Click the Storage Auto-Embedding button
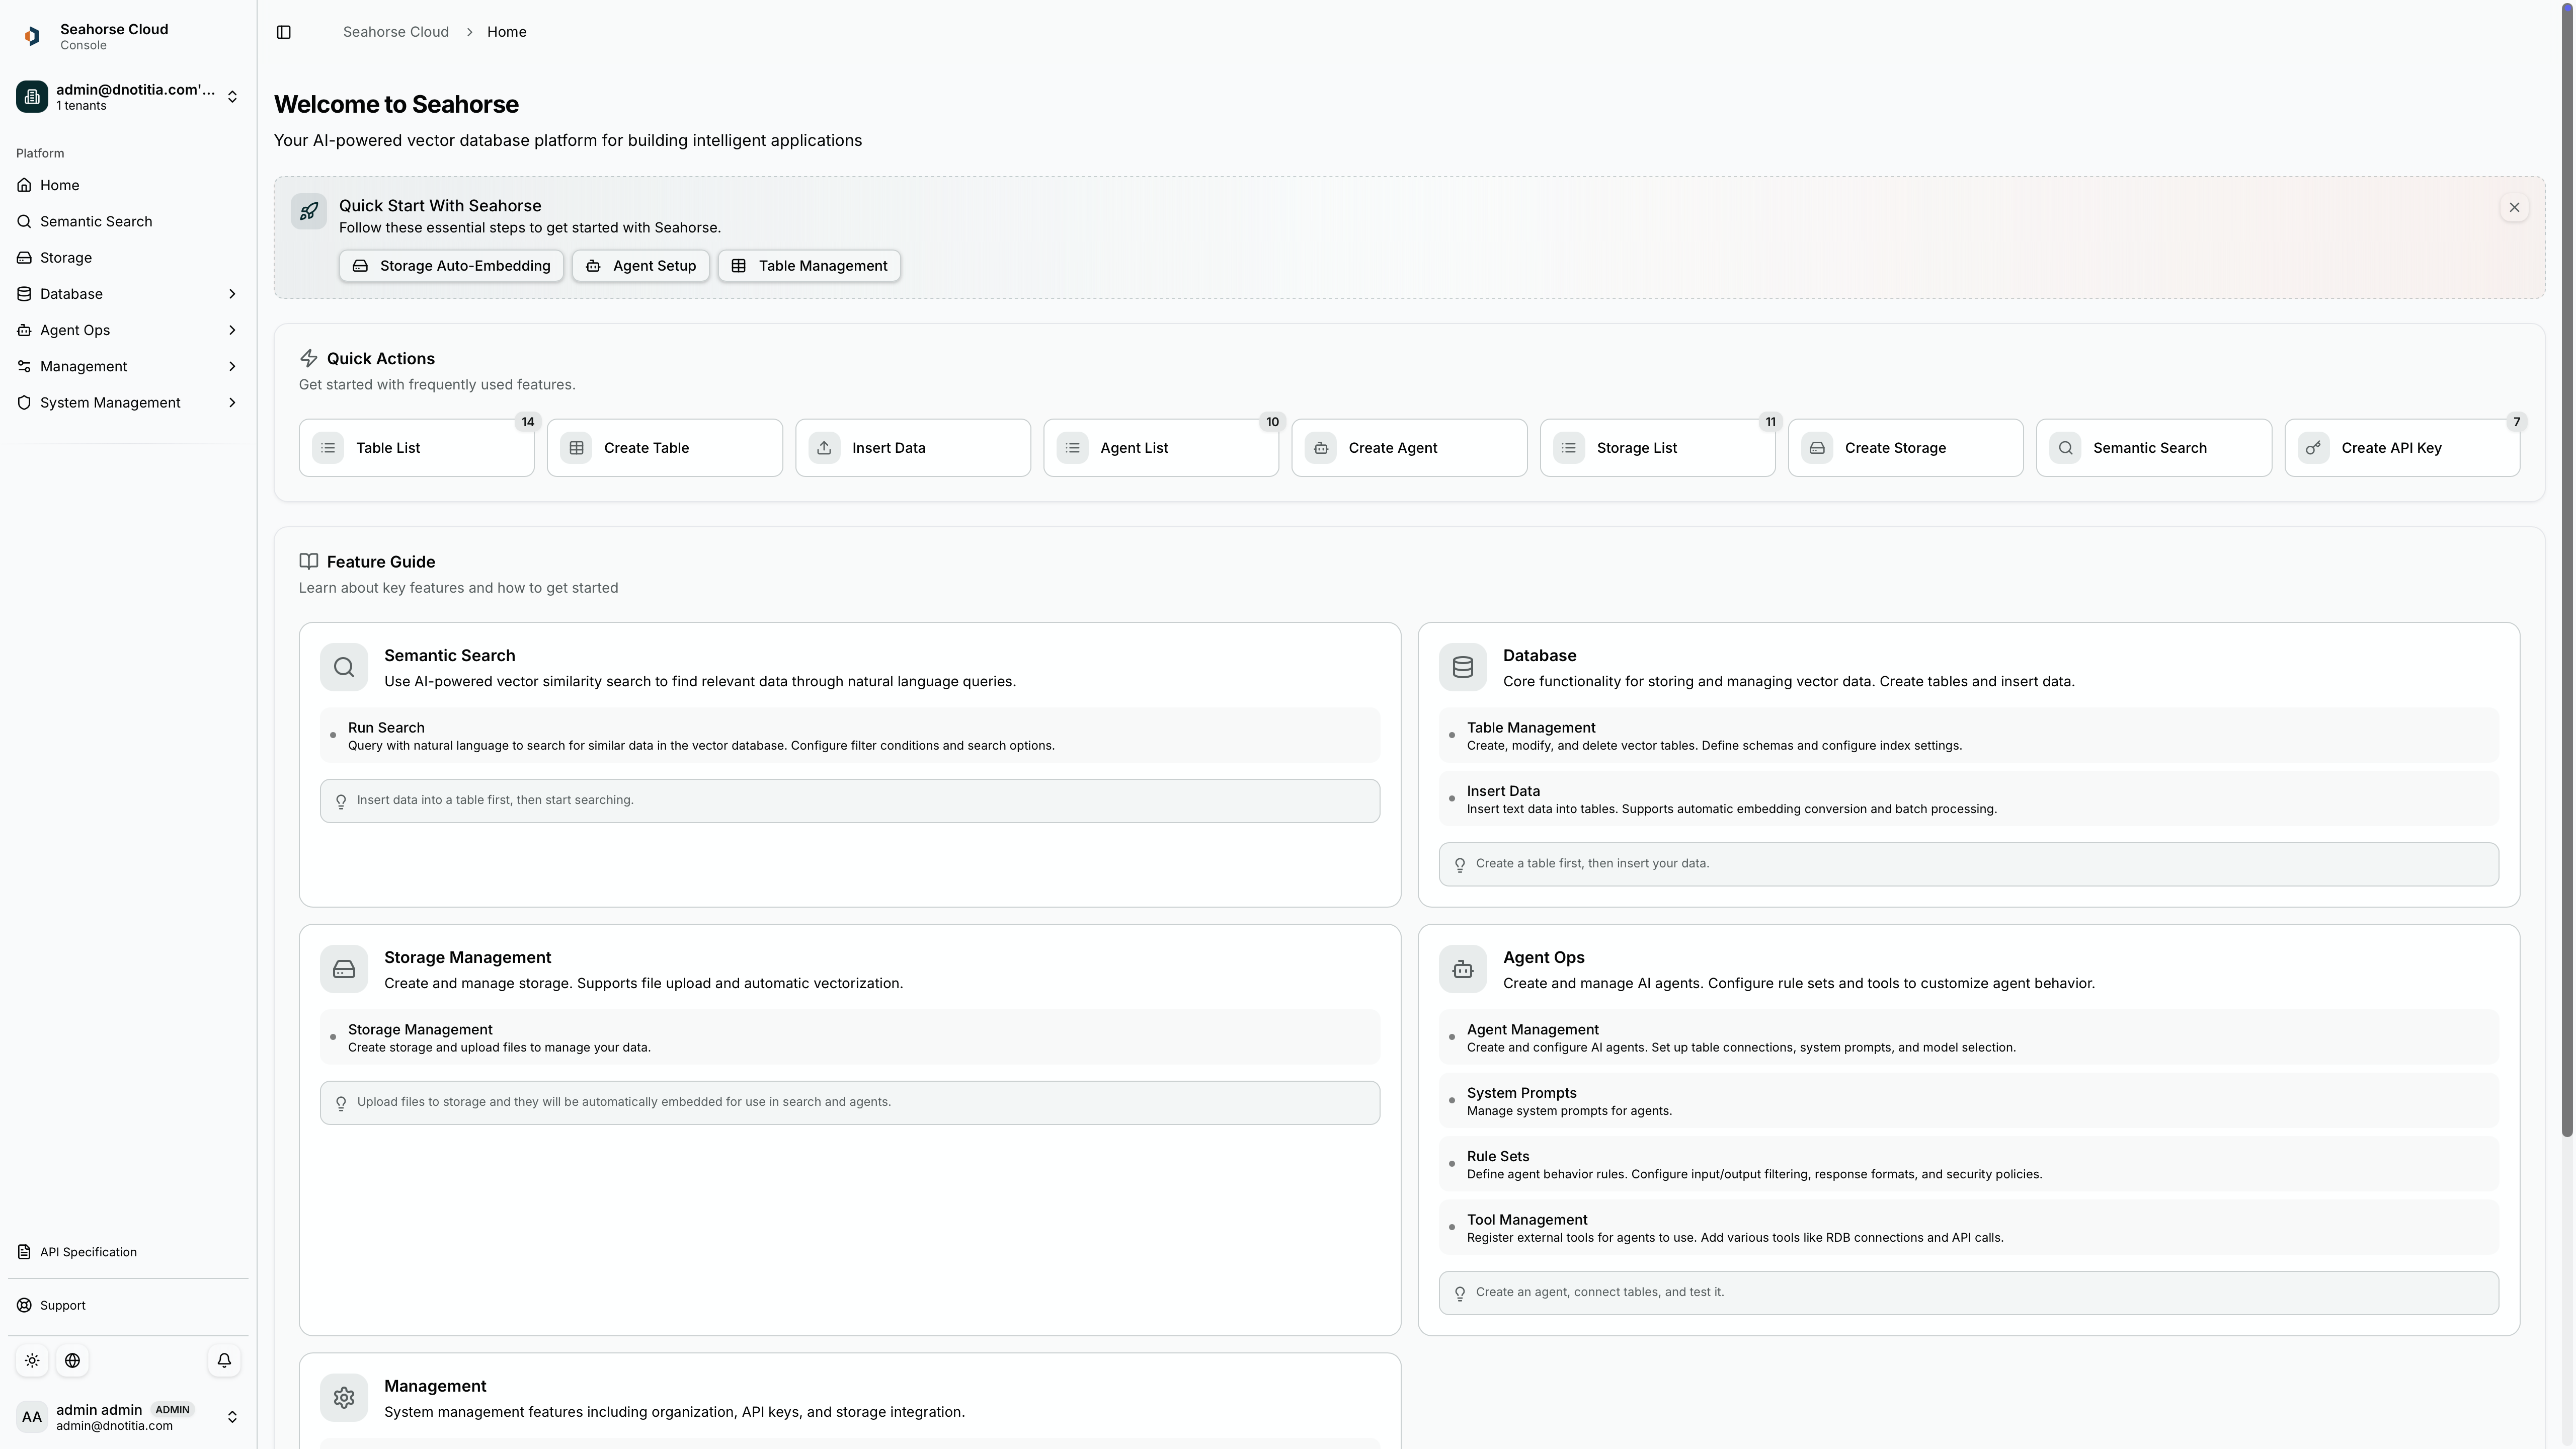This screenshot has width=2576, height=1449. pos(451,266)
